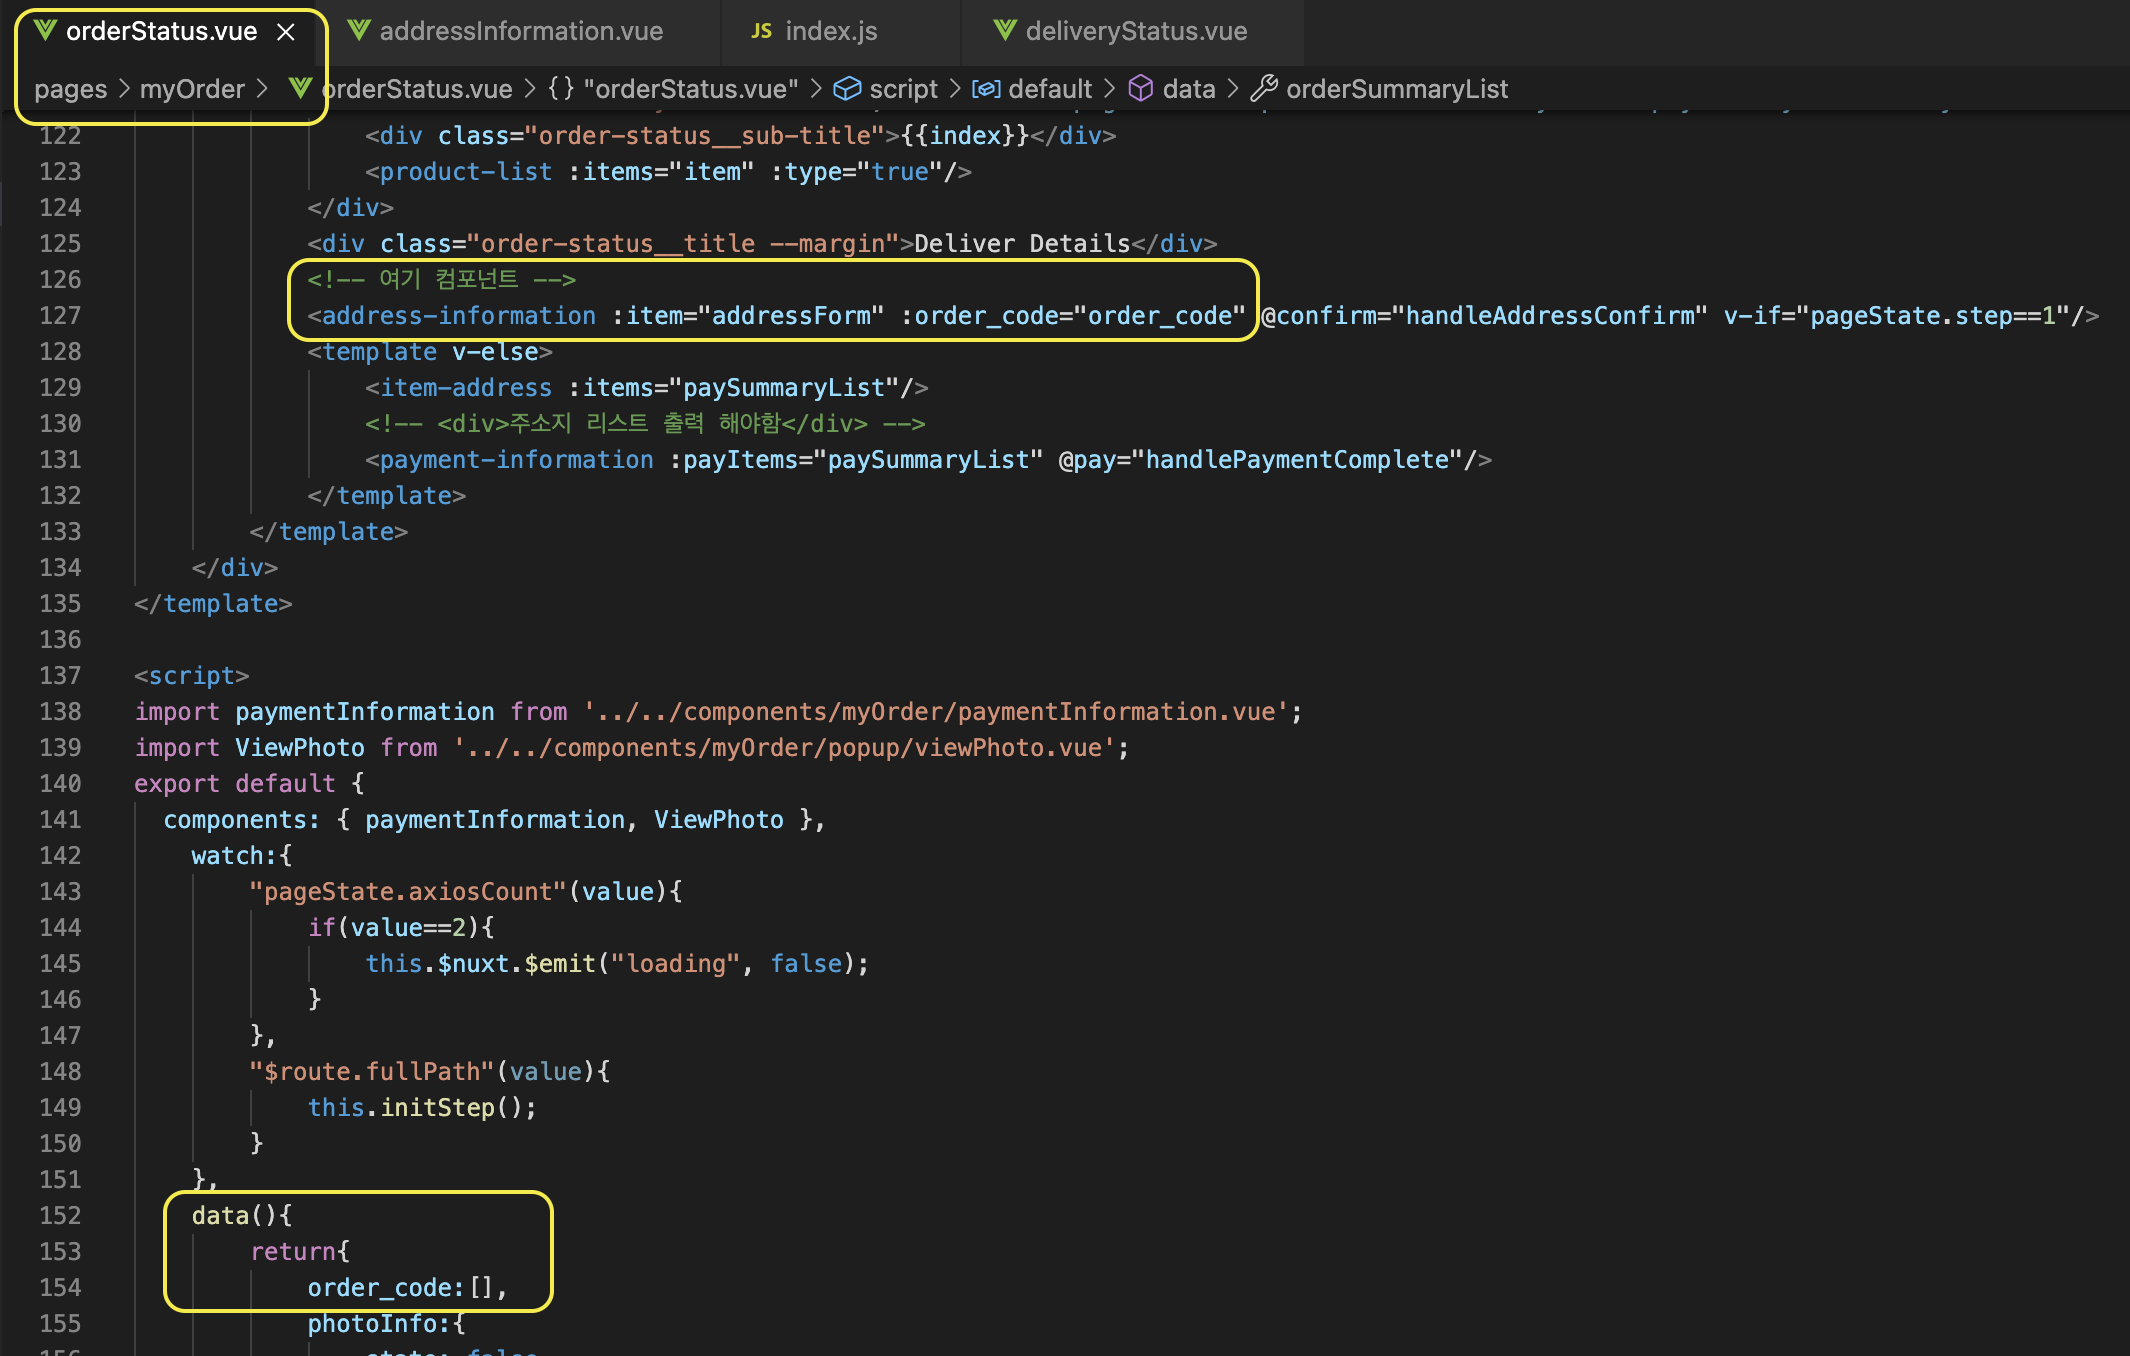Click the Vue icon on deliveryStatus.vue tab

[1005, 30]
